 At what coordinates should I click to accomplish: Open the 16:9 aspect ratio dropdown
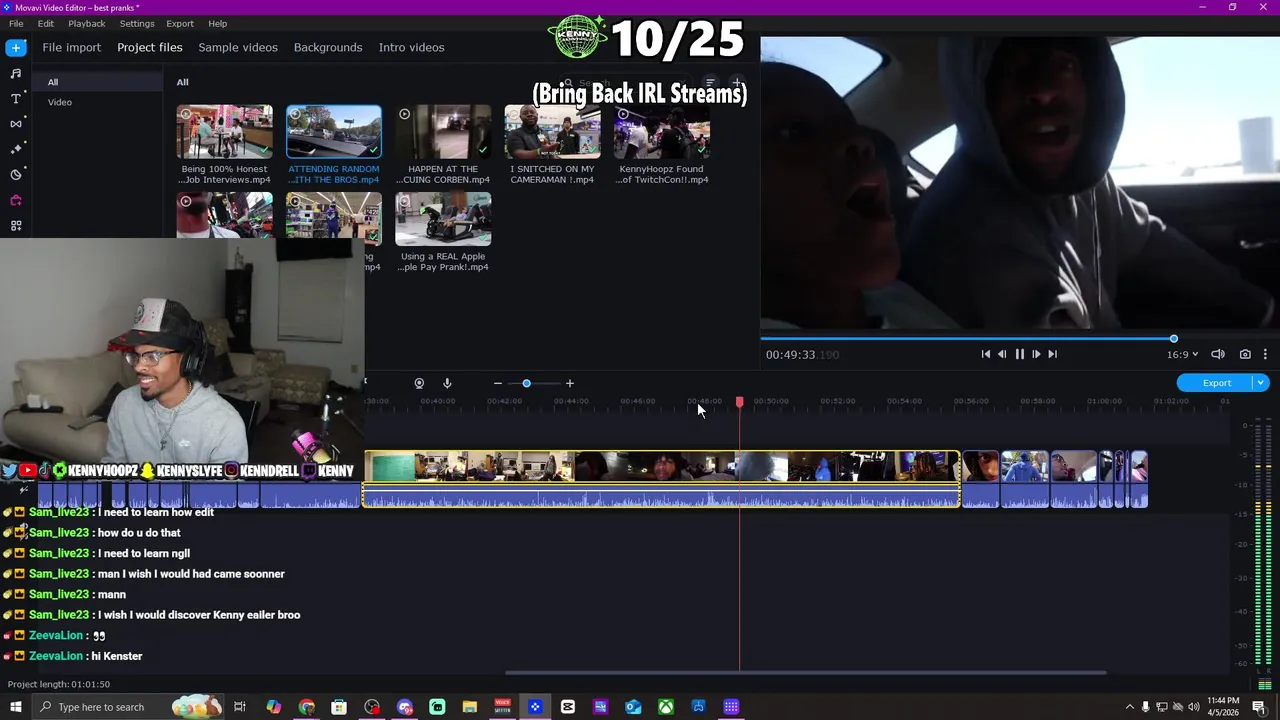click(1182, 354)
